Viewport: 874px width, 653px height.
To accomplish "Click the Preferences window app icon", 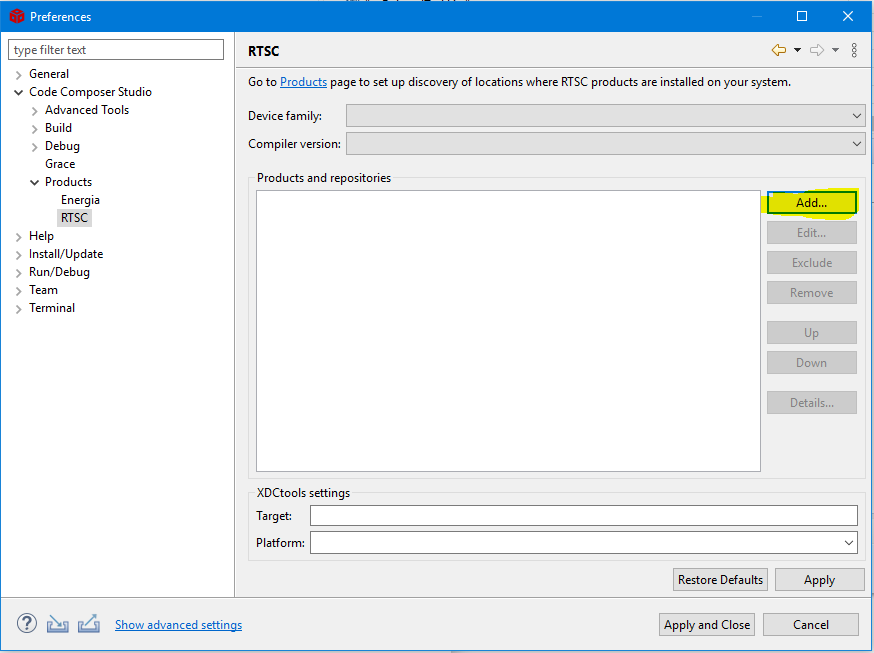I will (17, 16).
